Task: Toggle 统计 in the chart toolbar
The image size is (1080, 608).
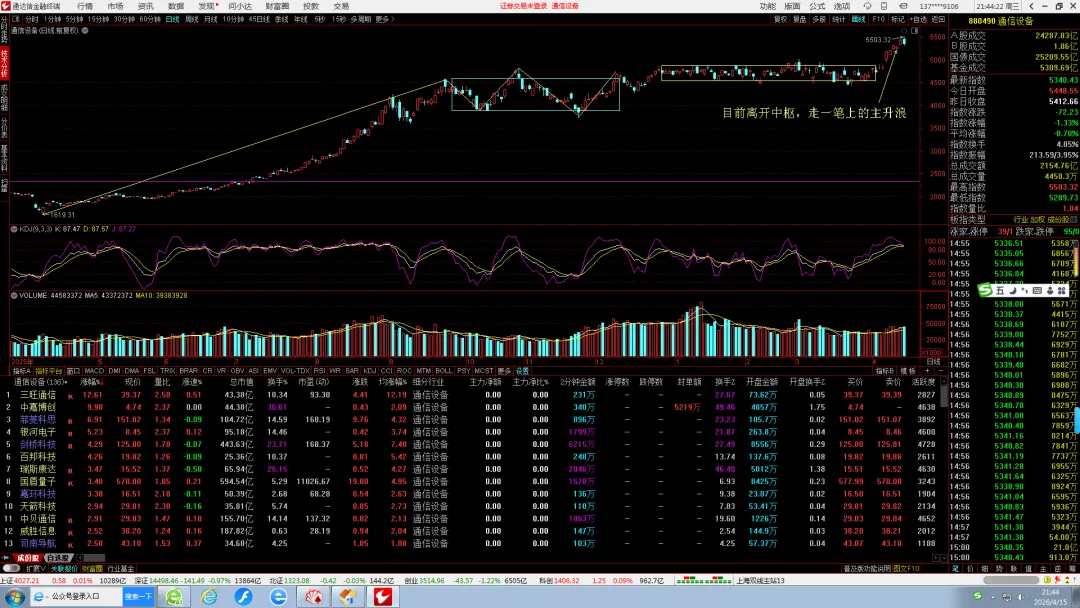Action: pos(838,19)
